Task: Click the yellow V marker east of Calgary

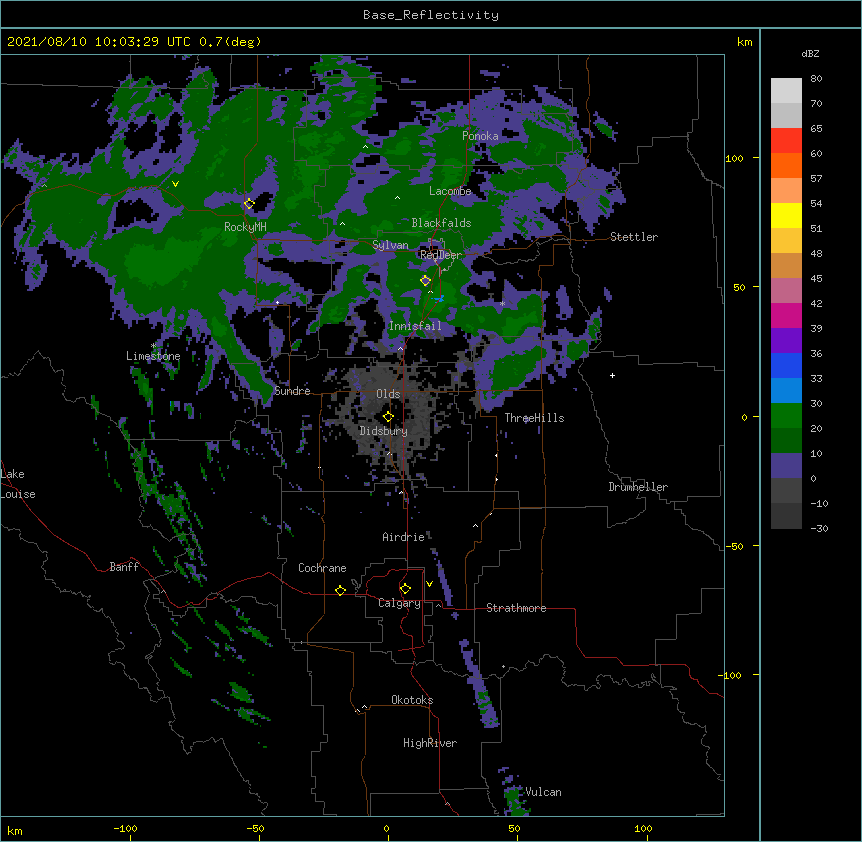Action: pos(429,584)
